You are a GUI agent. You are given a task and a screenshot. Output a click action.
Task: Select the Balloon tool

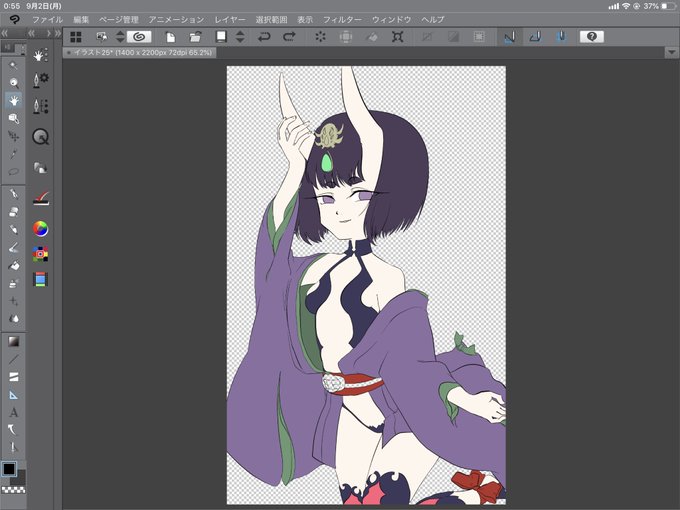coord(13,430)
